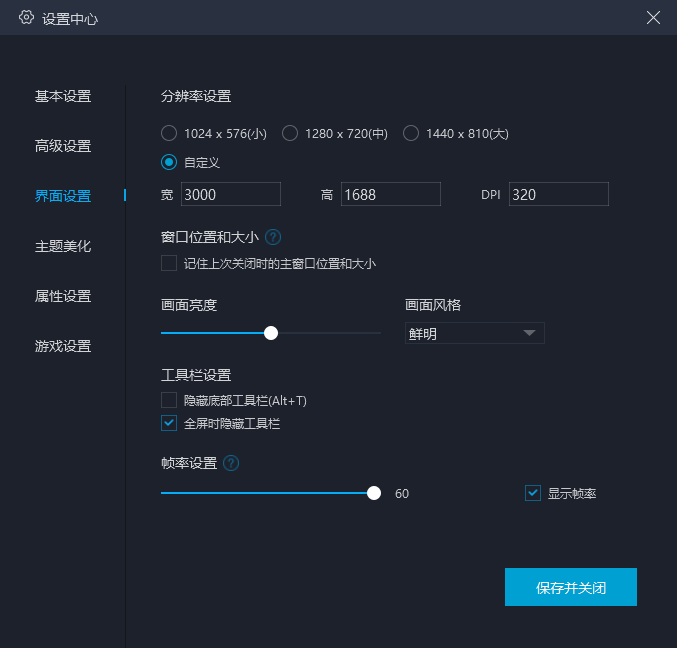
Task: Click the 工具栏设置 heading
Action: coord(196,375)
